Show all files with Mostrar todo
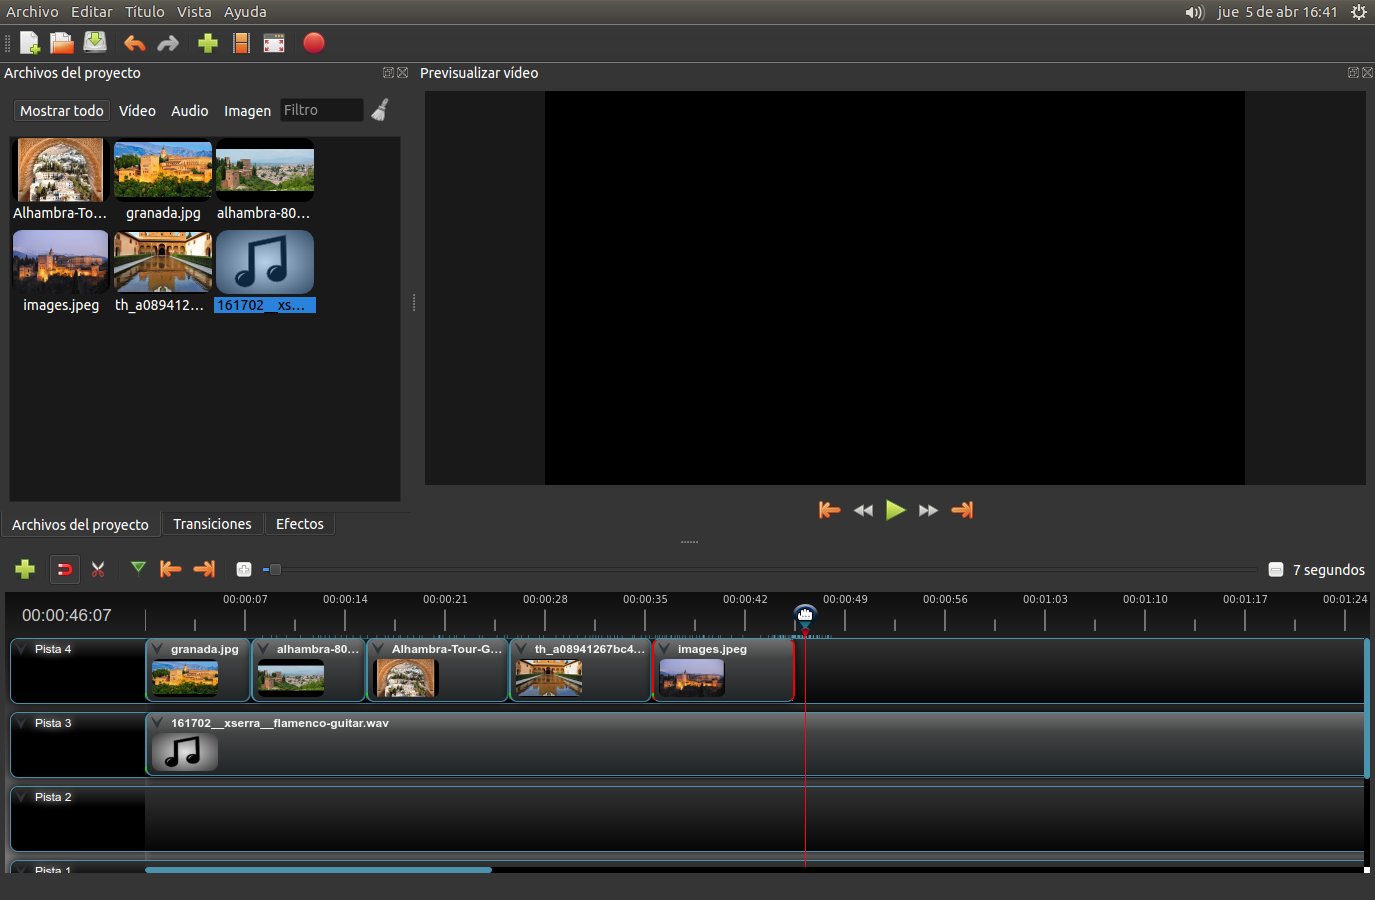 (61, 111)
